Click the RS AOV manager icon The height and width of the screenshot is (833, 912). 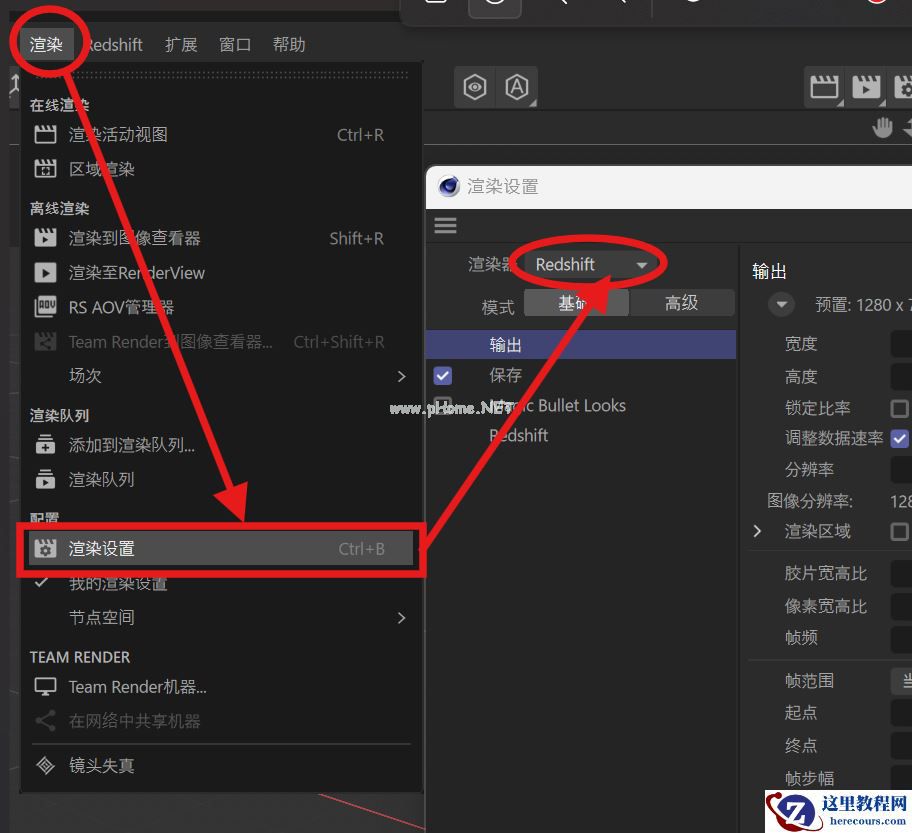[45, 307]
